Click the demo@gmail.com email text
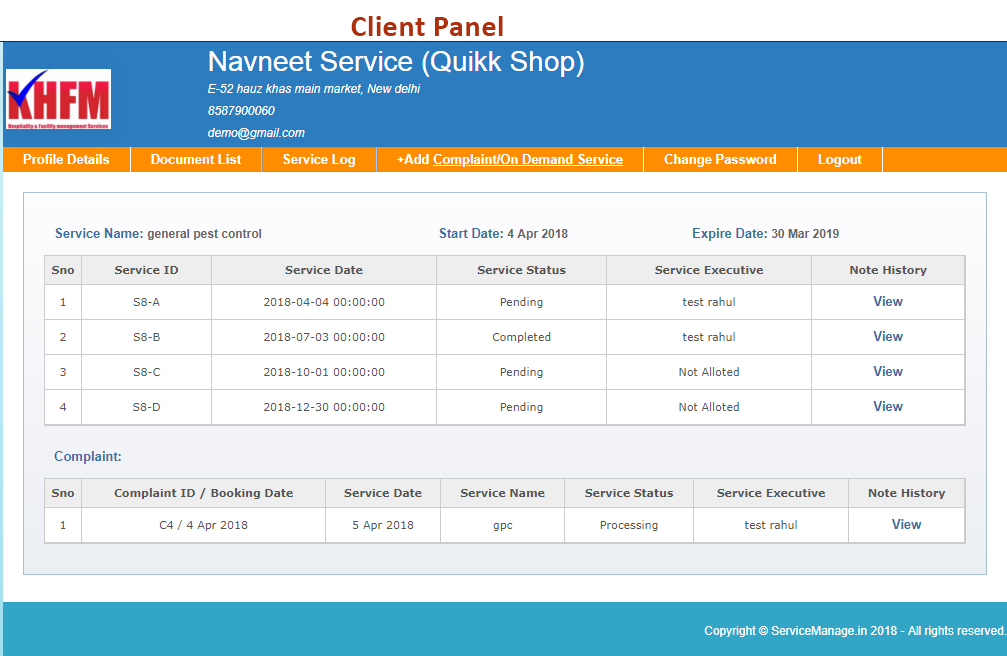Viewport: 1007px width, 656px height. click(256, 132)
